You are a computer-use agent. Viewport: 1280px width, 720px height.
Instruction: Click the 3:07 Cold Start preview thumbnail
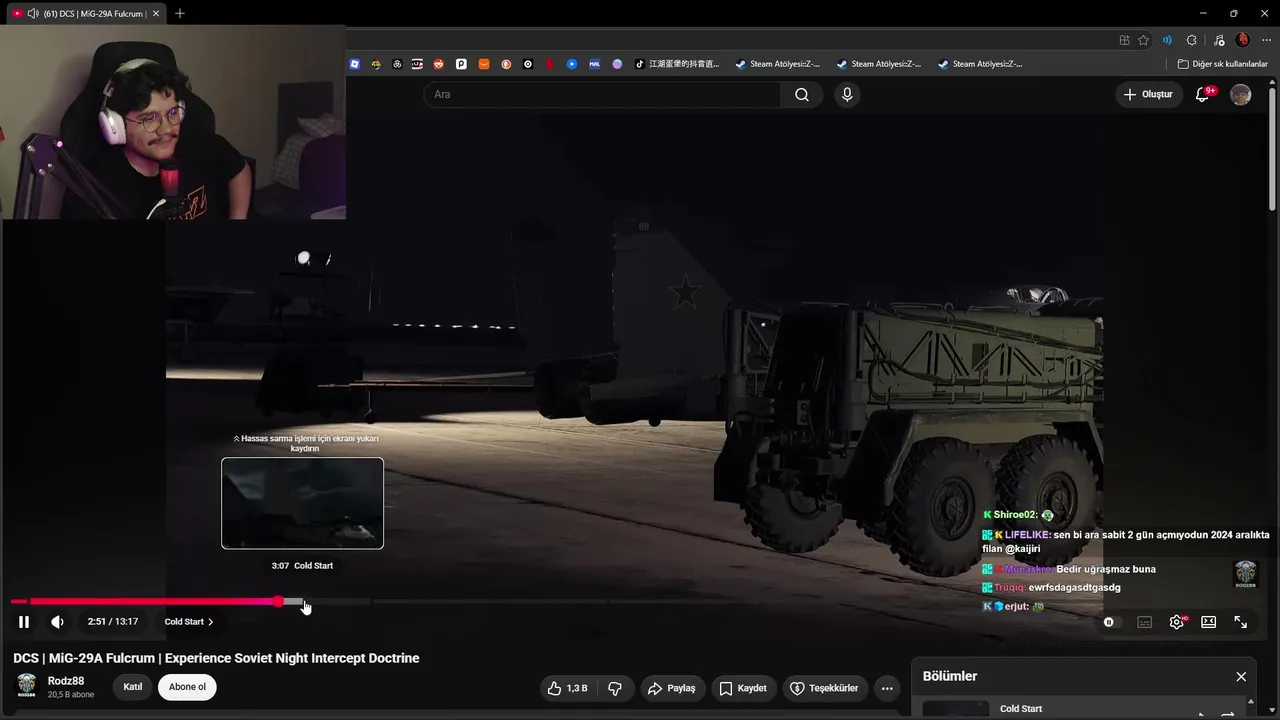point(302,503)
